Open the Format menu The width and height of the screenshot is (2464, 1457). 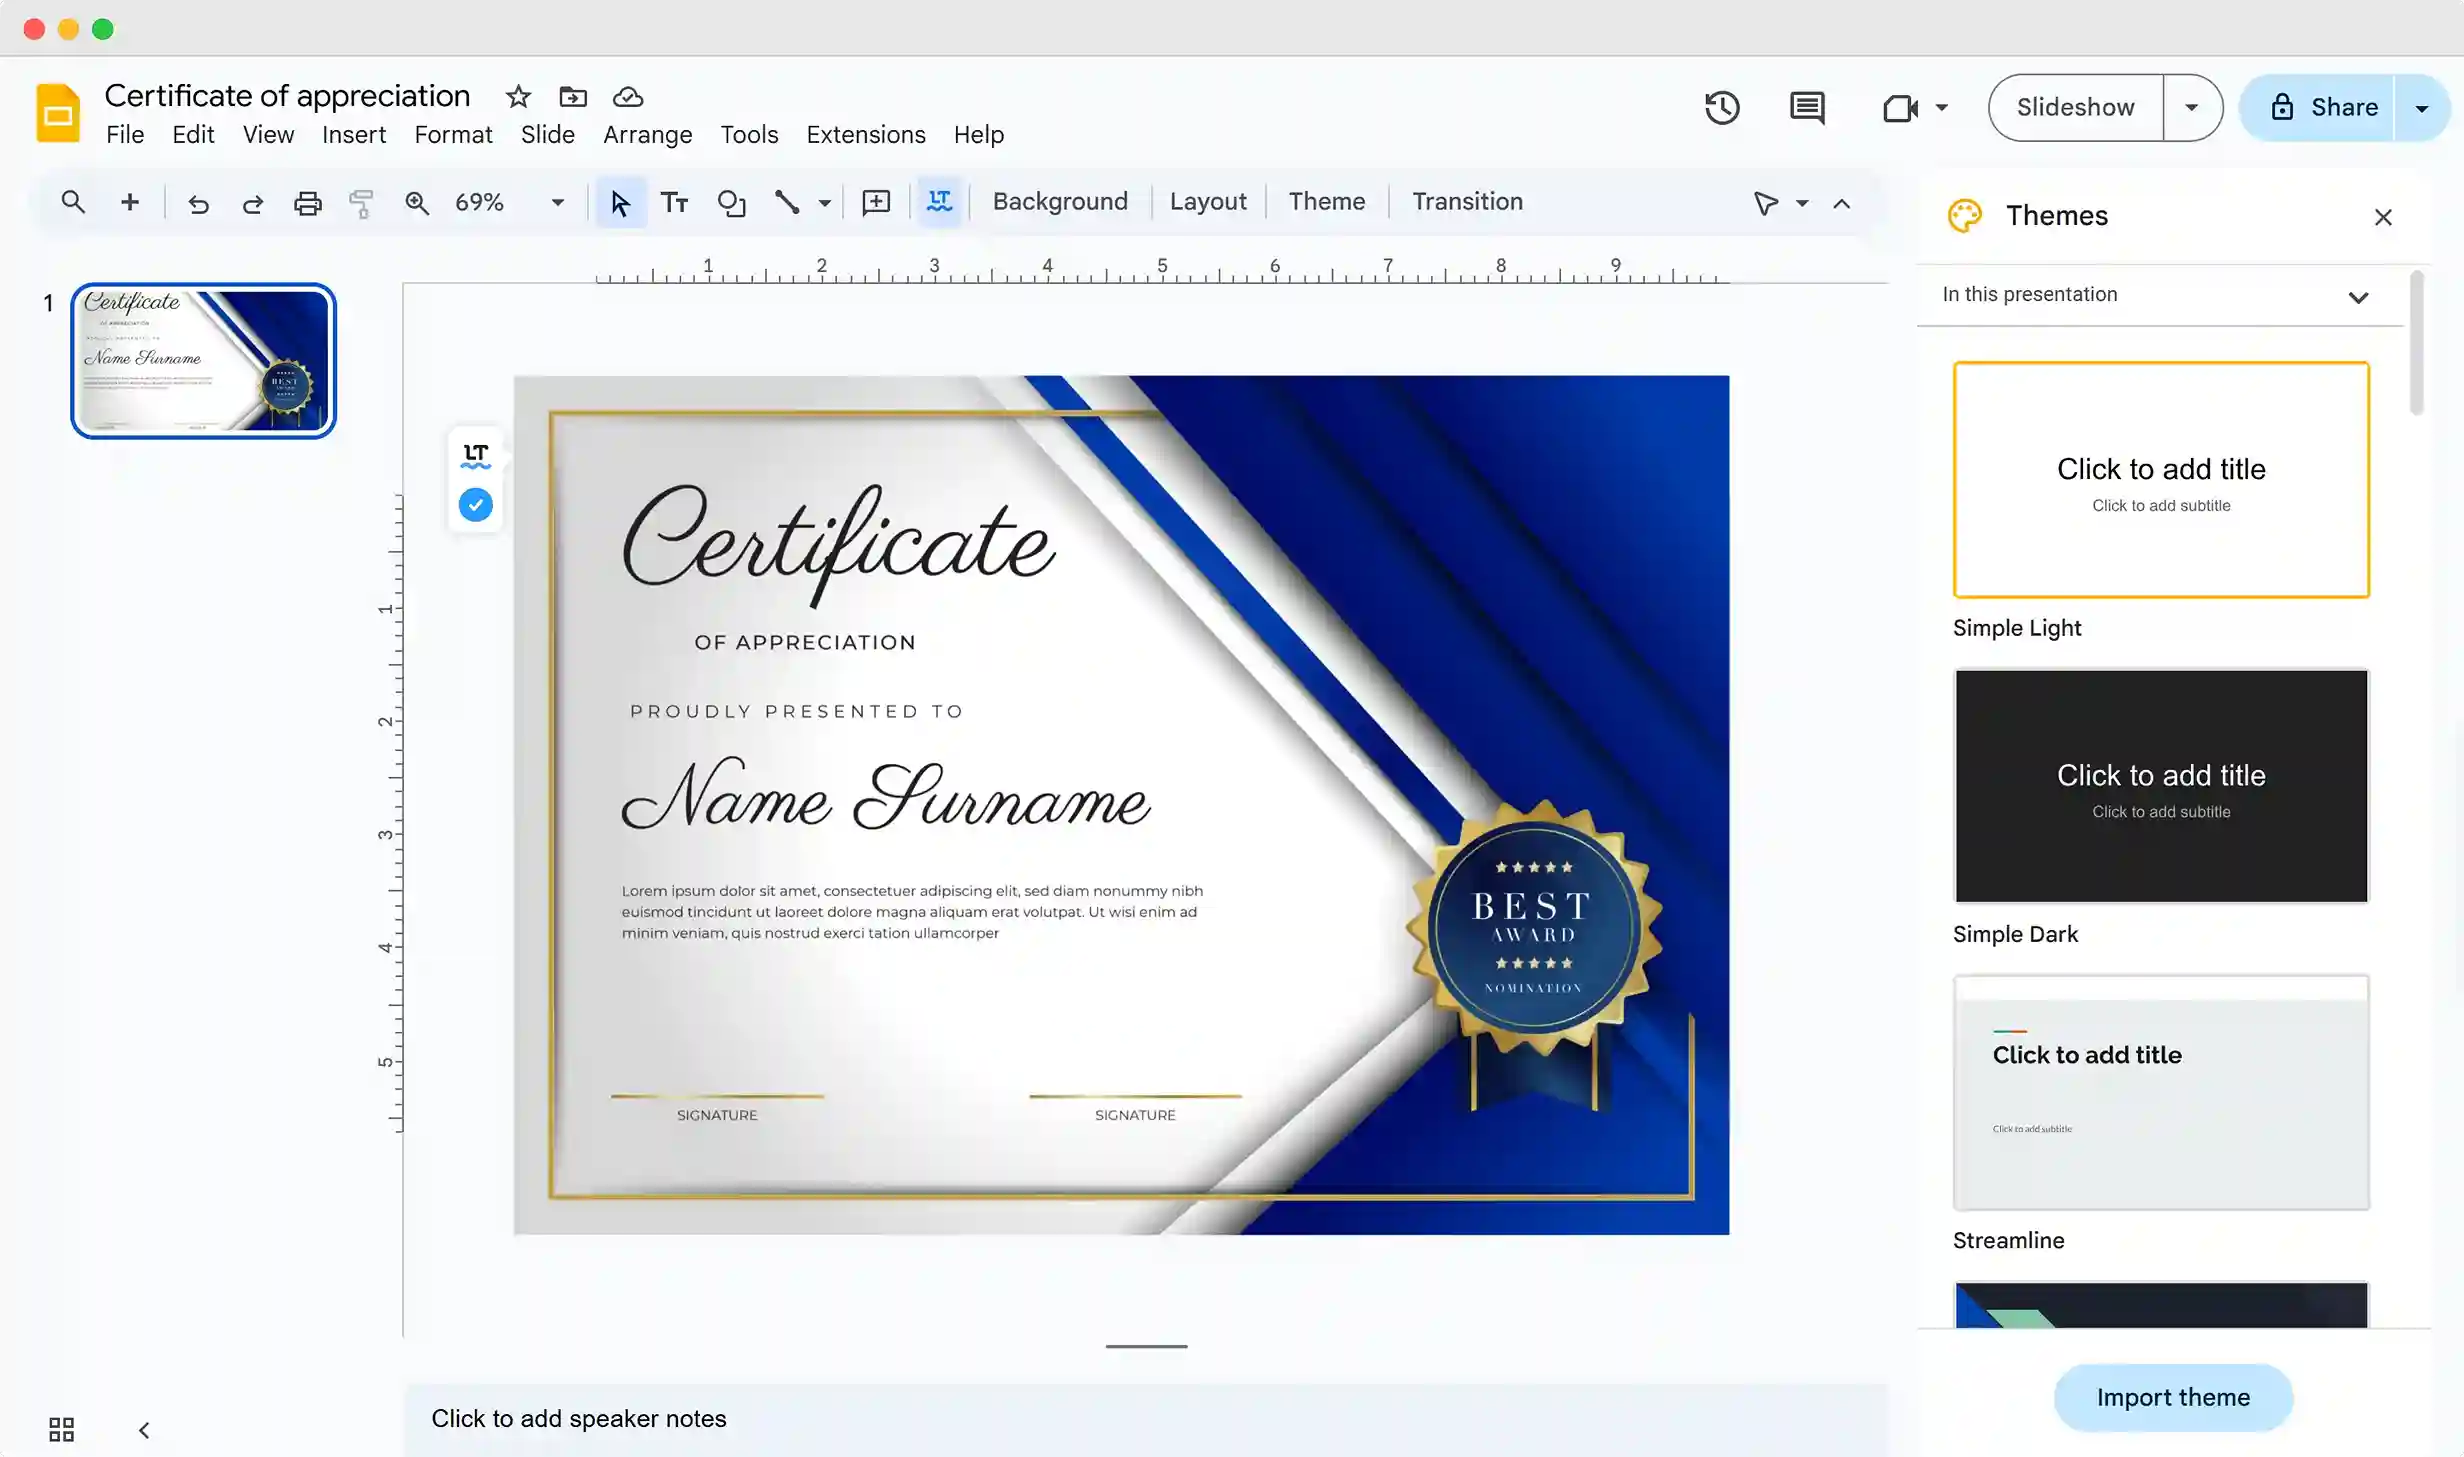452,134
